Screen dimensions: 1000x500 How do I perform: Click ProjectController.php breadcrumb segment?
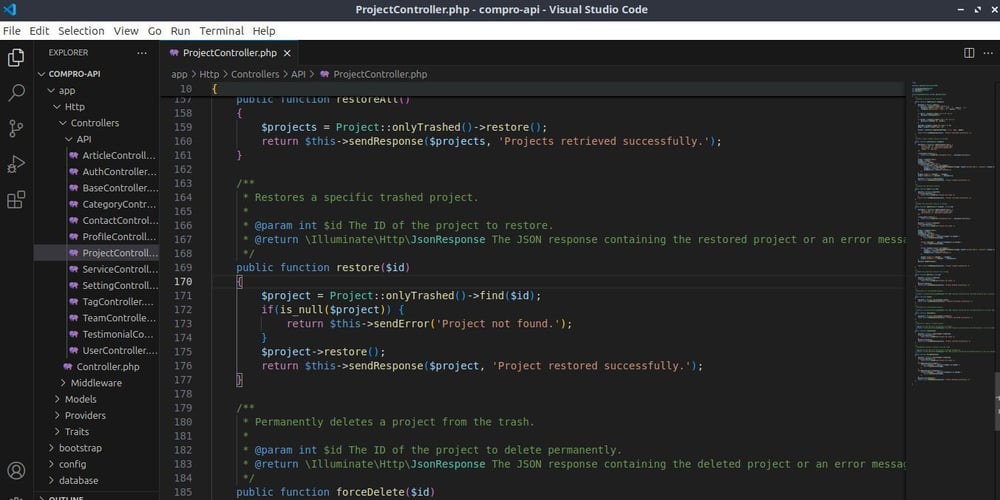click(x=380, y=74)
